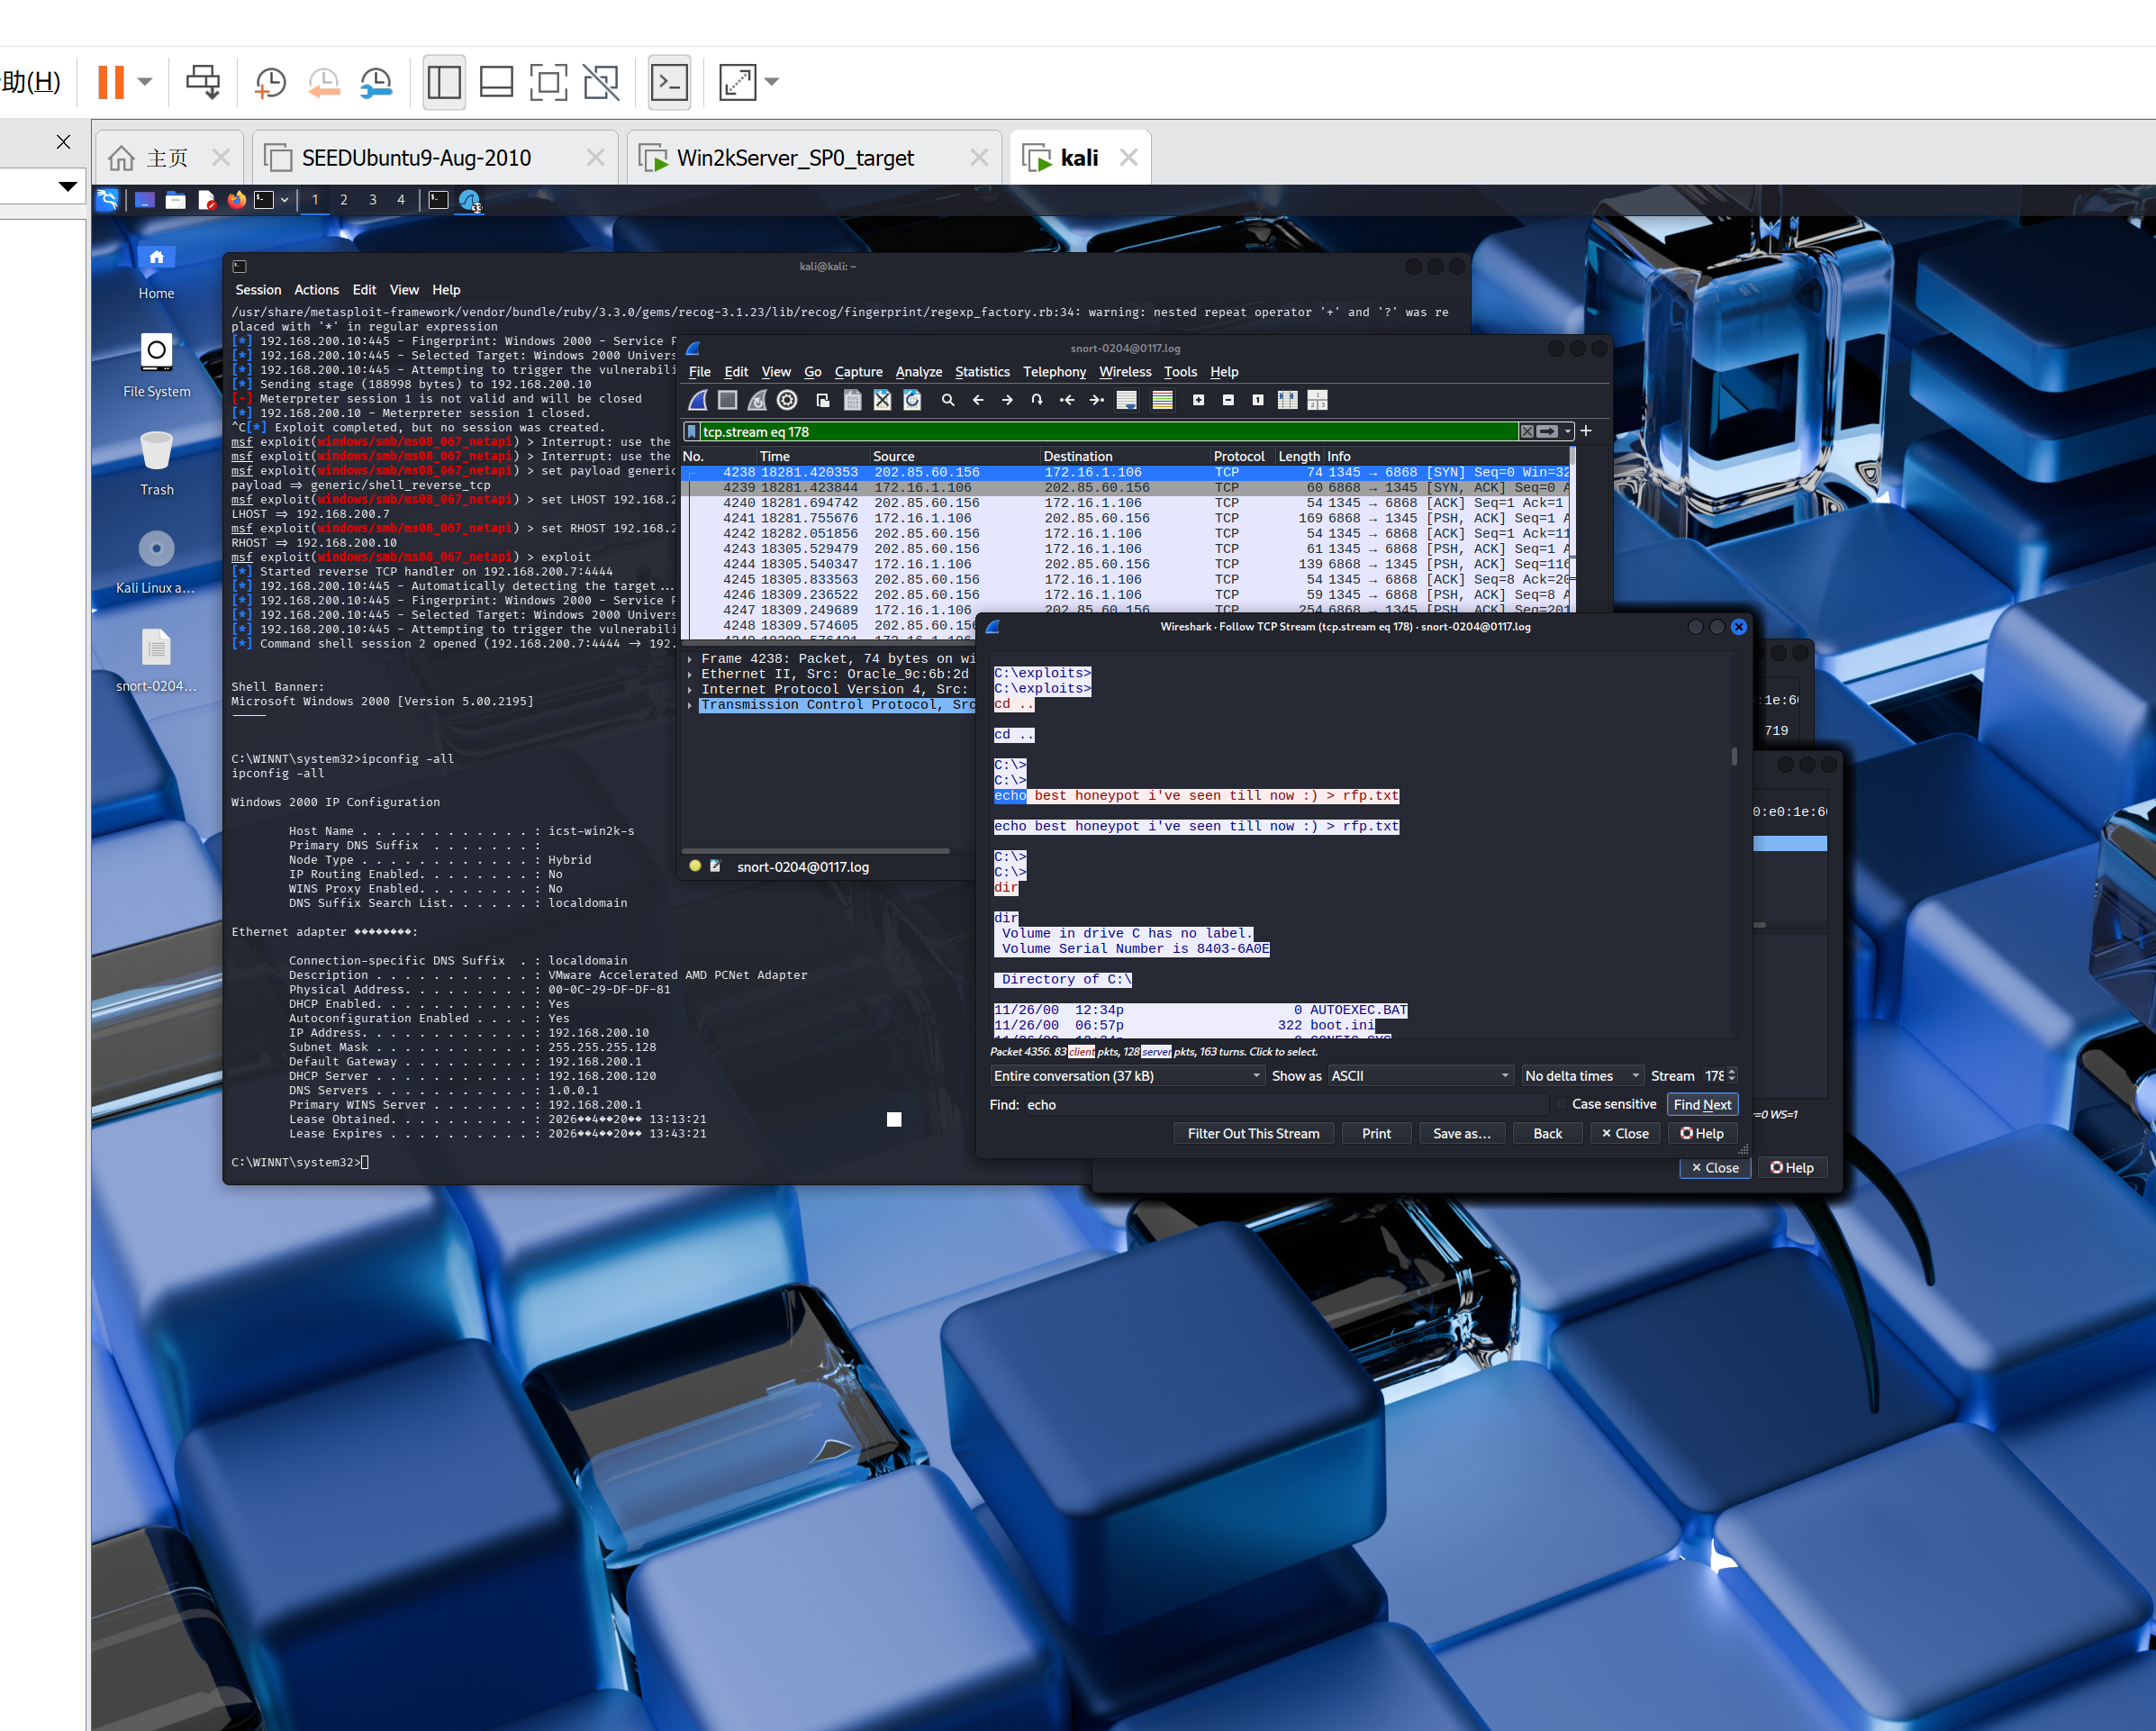Image resolution: width=2156 pixels, height=1731 pixels.
Task: Switch to the Win2kServer_SP0_target tab
Action: click(795, 158)
